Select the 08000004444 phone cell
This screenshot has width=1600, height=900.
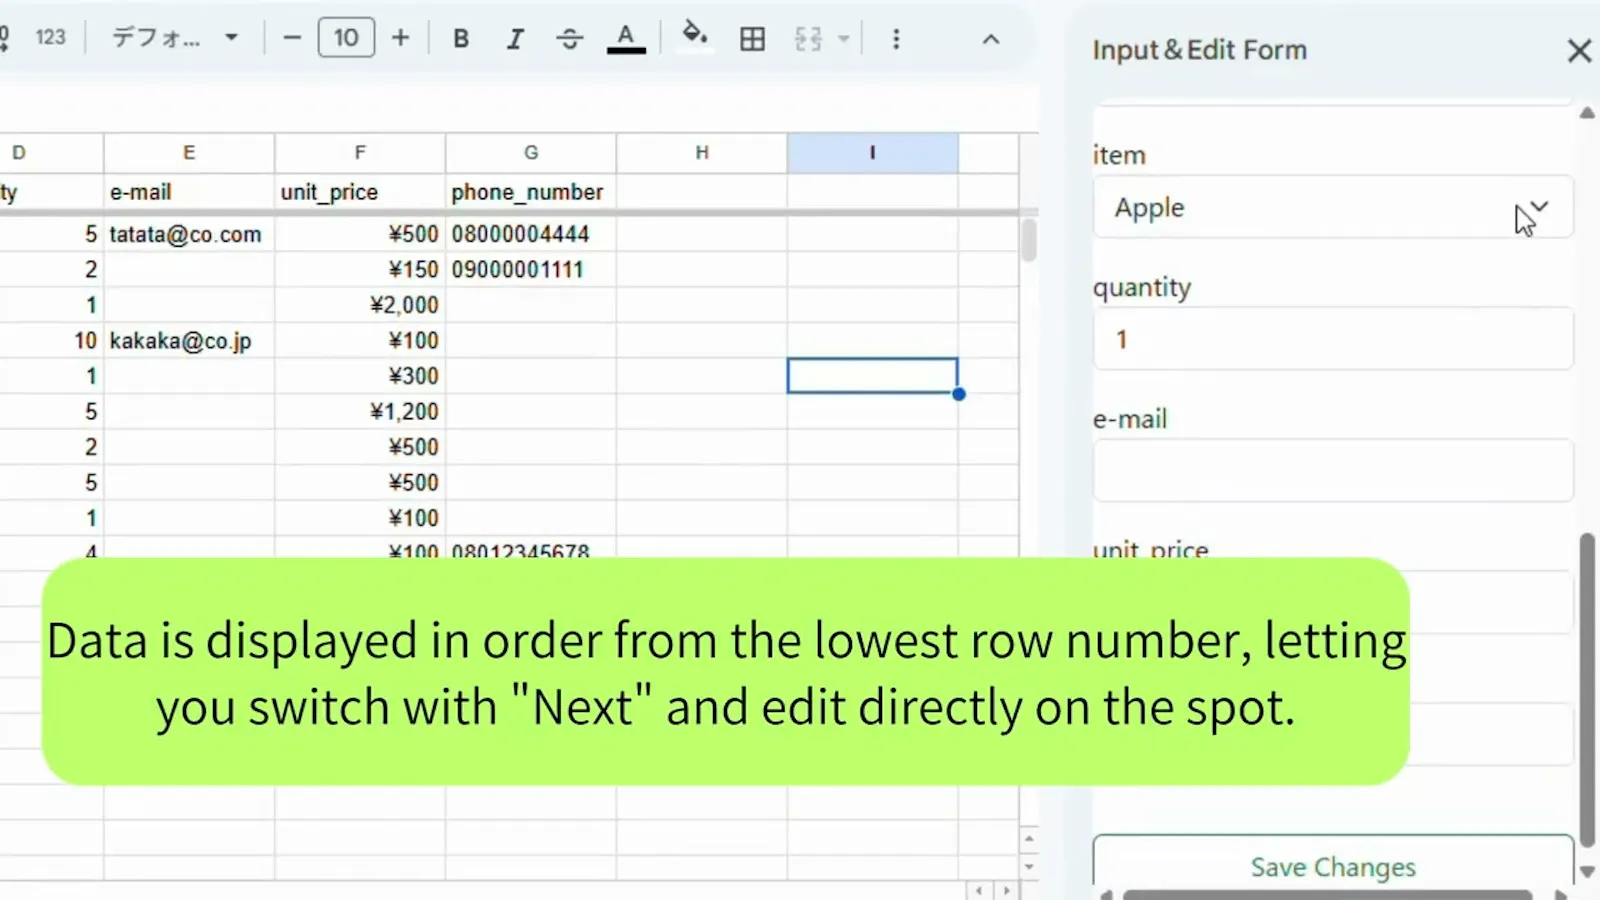531,234
